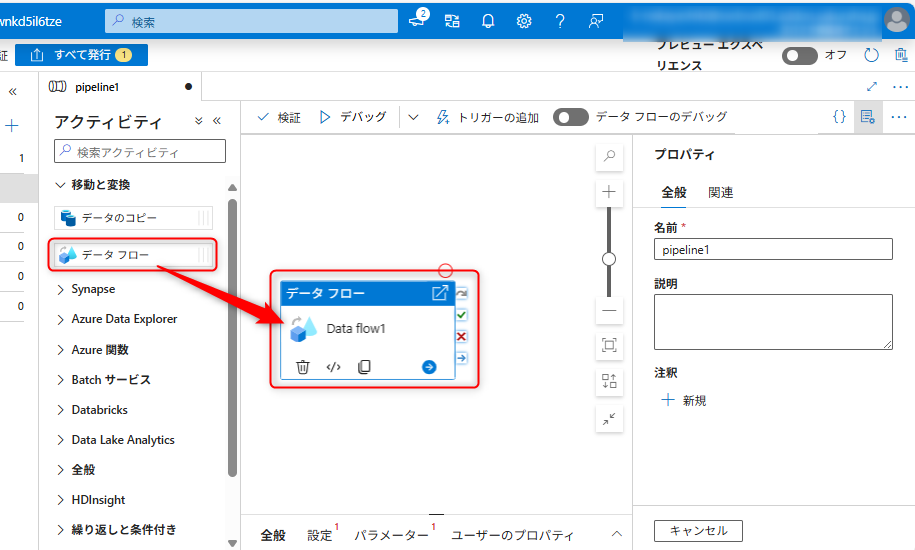
Task: Expand the Databricks group
Action: [61, 410]
